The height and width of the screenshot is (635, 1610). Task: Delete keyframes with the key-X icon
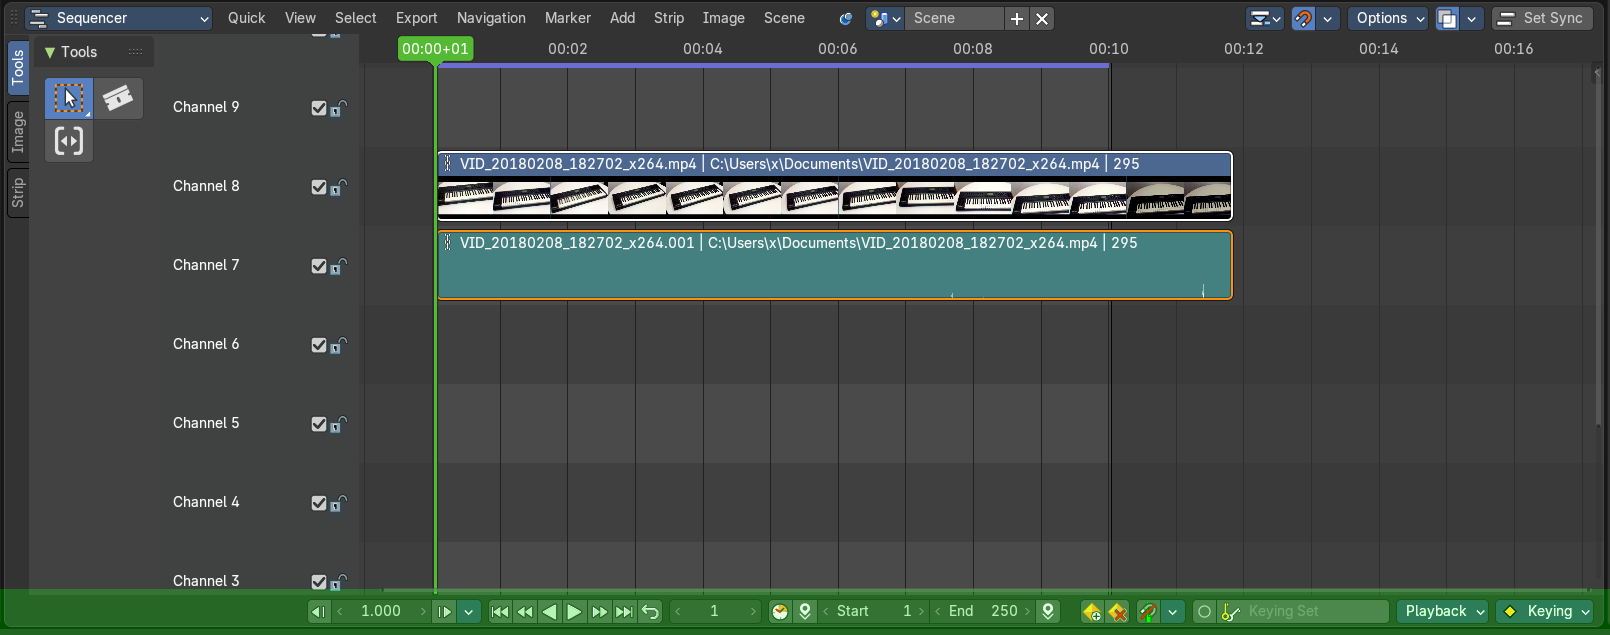pyautogui.click(x=1118, y=611)
